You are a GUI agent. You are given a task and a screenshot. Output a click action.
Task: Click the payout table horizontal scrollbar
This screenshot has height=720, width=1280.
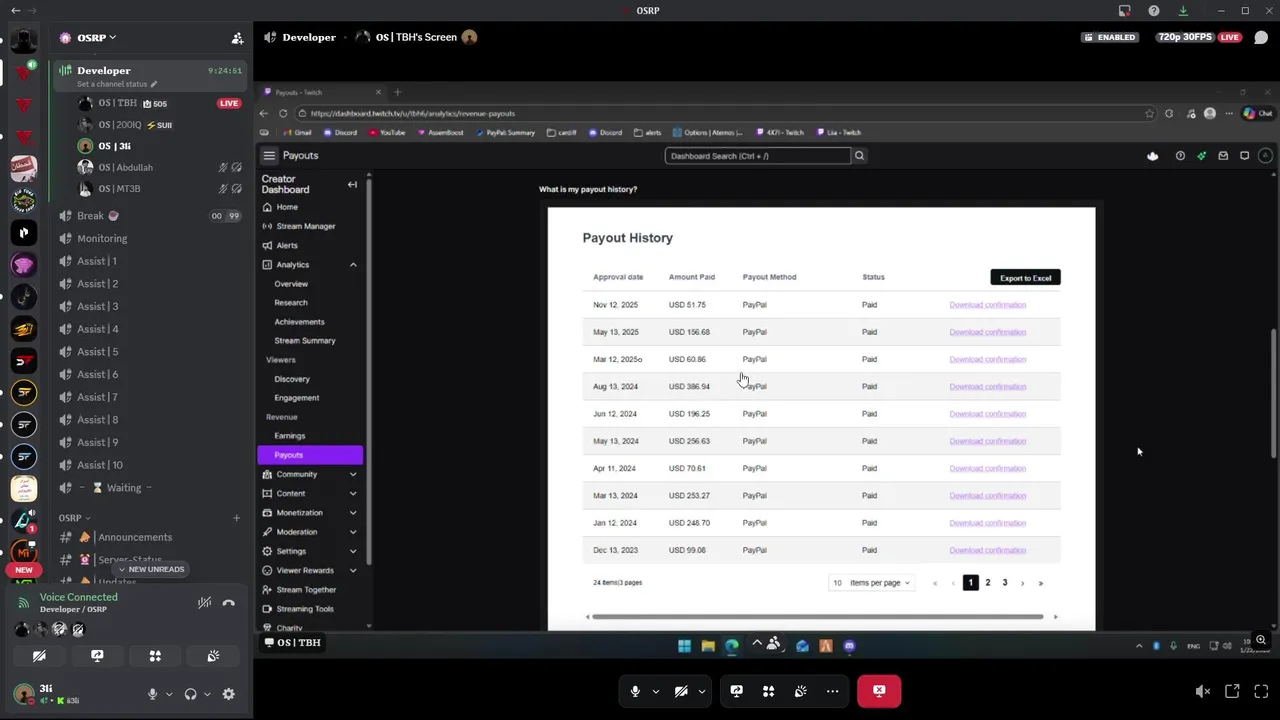click(819, 617)
